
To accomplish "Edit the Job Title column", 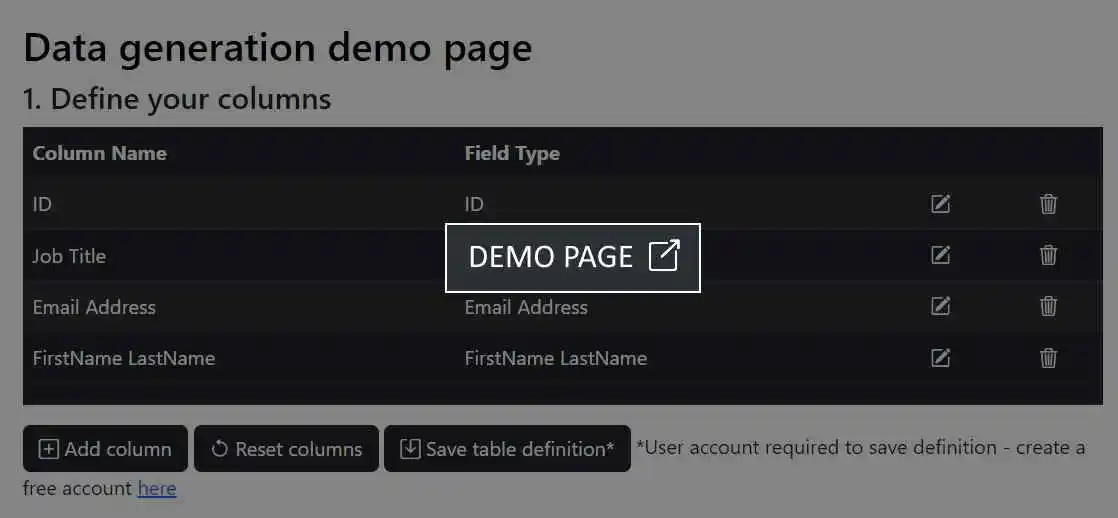I will 940,255.
